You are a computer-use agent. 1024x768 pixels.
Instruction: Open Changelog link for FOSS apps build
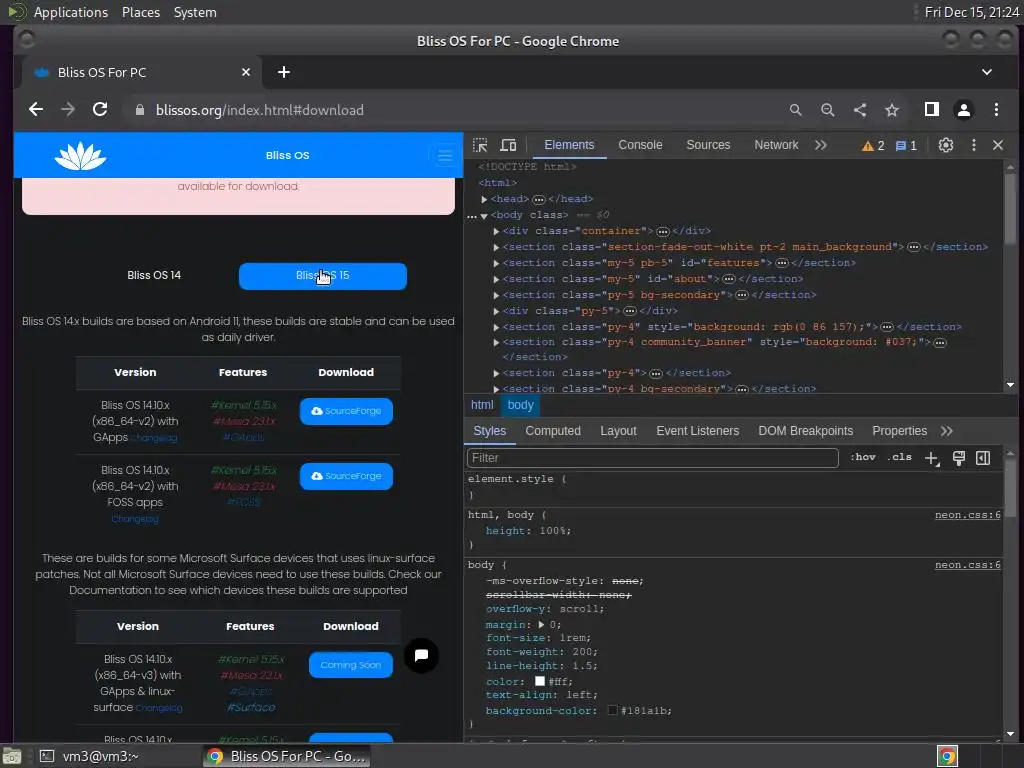click(135, 519)
